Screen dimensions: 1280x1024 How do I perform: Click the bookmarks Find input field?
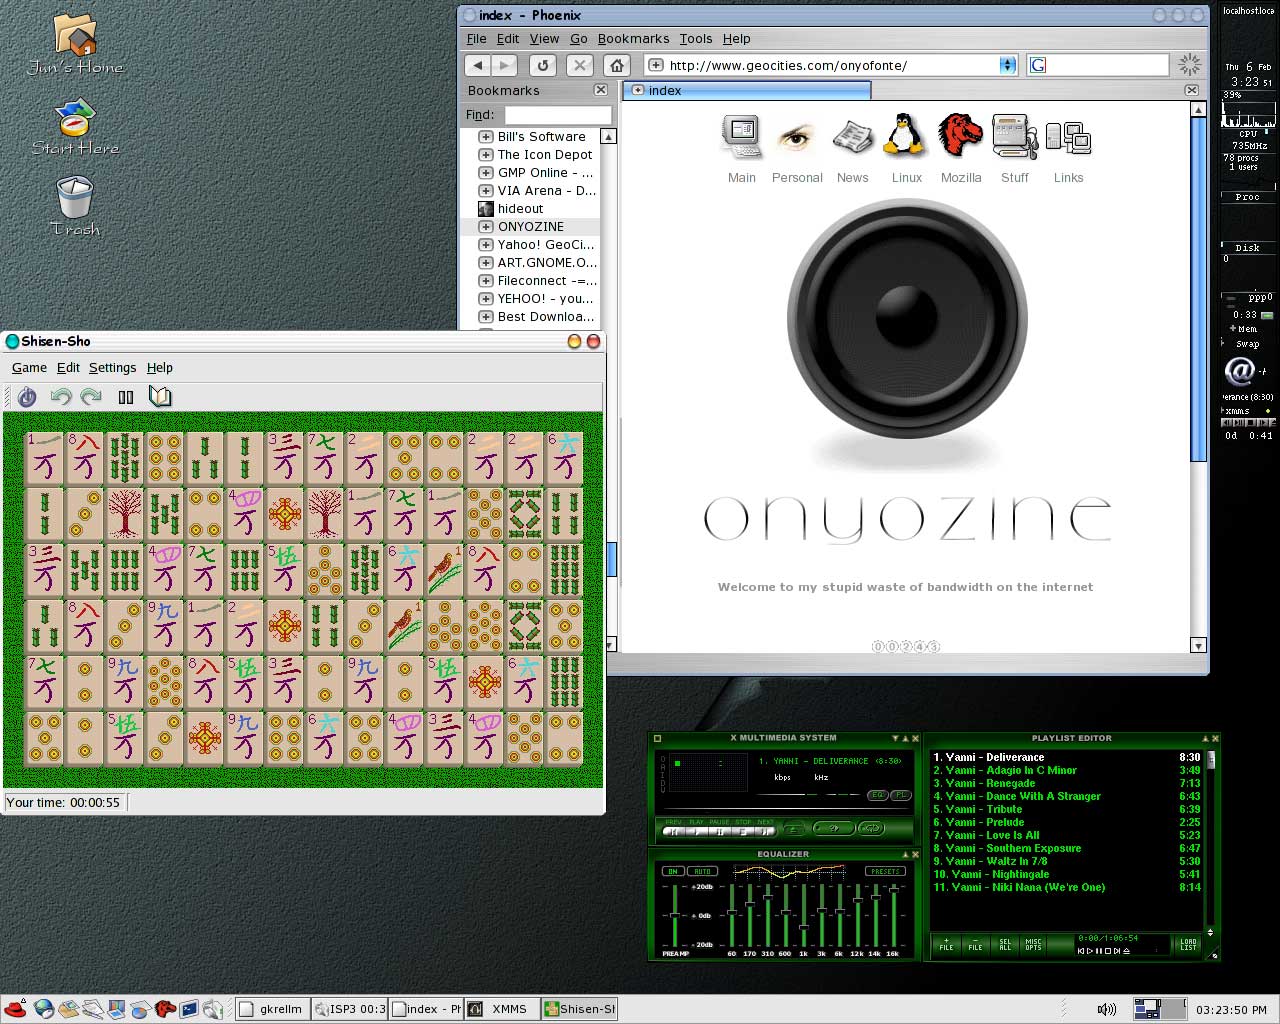tap(557, 115)
